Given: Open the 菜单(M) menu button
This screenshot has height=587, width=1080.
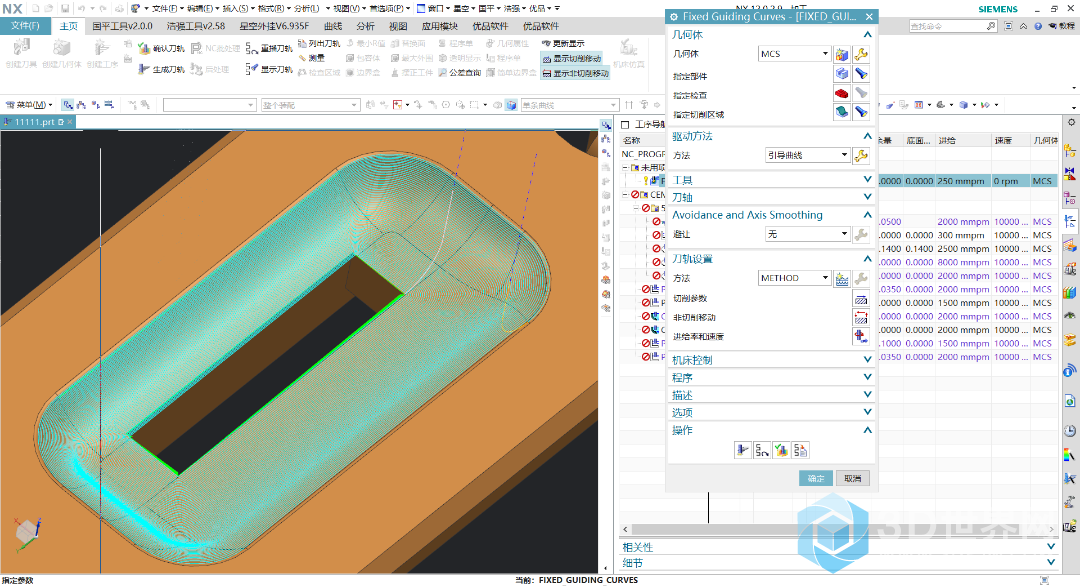Looking at the screenshot, I should point(29,105).
